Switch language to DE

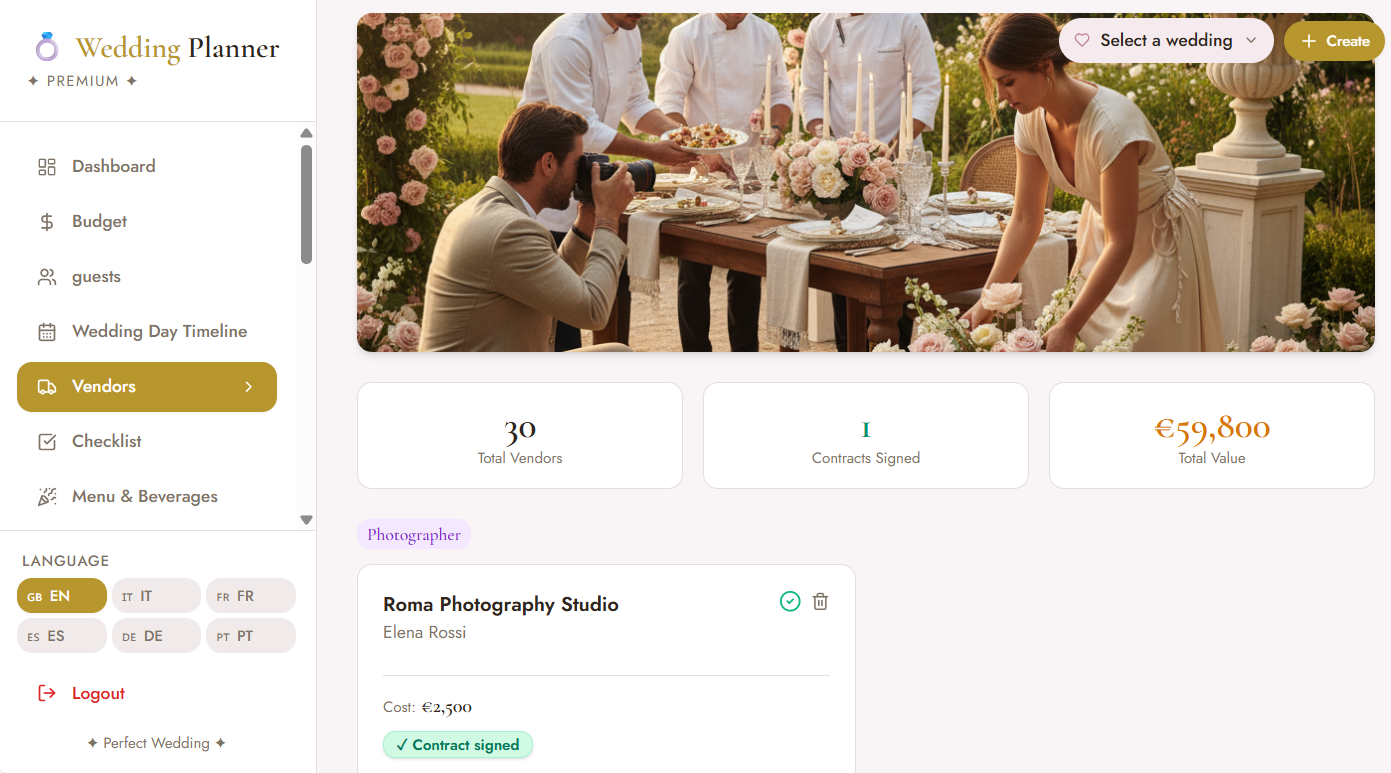click(156, 636)
